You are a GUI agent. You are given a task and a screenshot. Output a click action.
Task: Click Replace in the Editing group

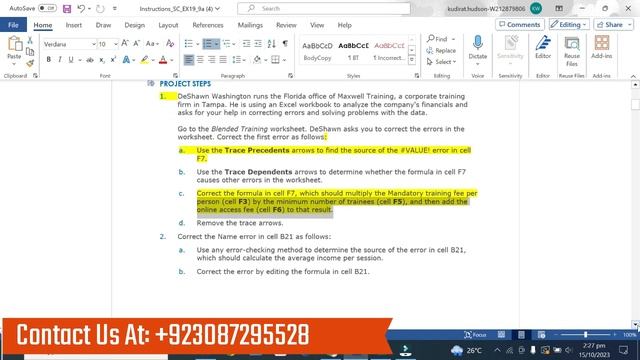point(441,50)
